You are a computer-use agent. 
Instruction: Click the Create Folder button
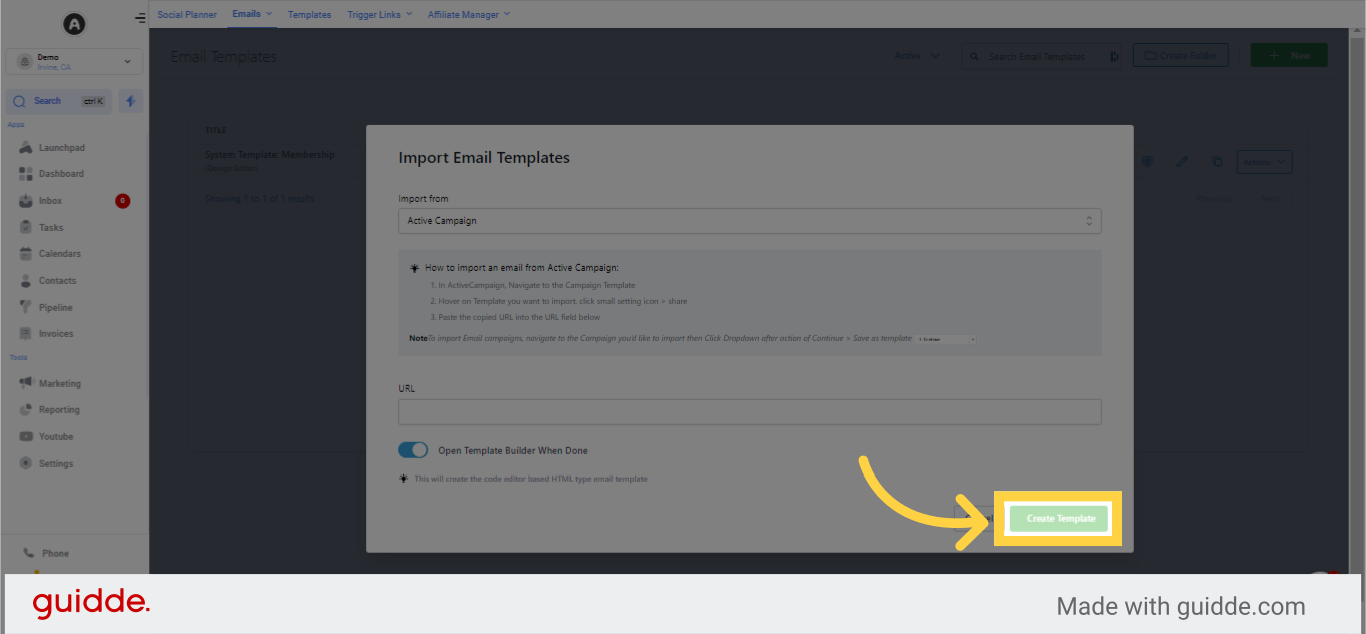click(x=1180, y=56)
